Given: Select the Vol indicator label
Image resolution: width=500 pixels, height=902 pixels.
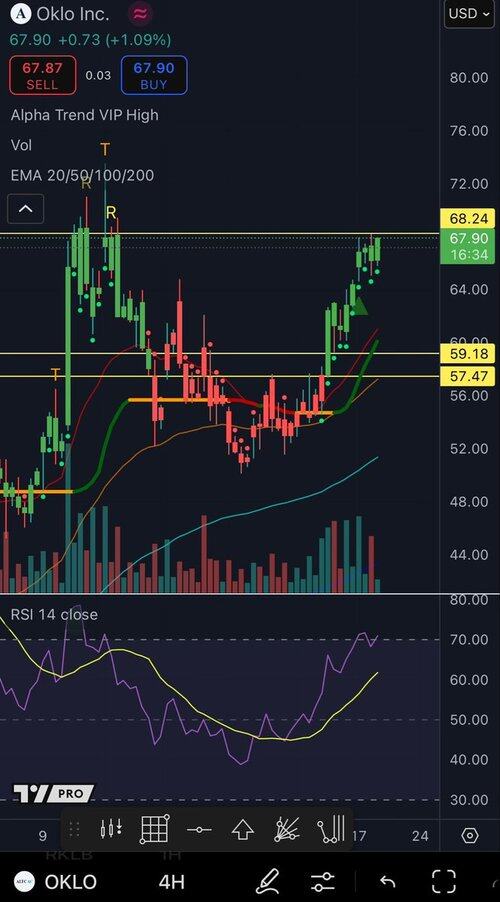Looking at the screenshot, I should point(21,145).
